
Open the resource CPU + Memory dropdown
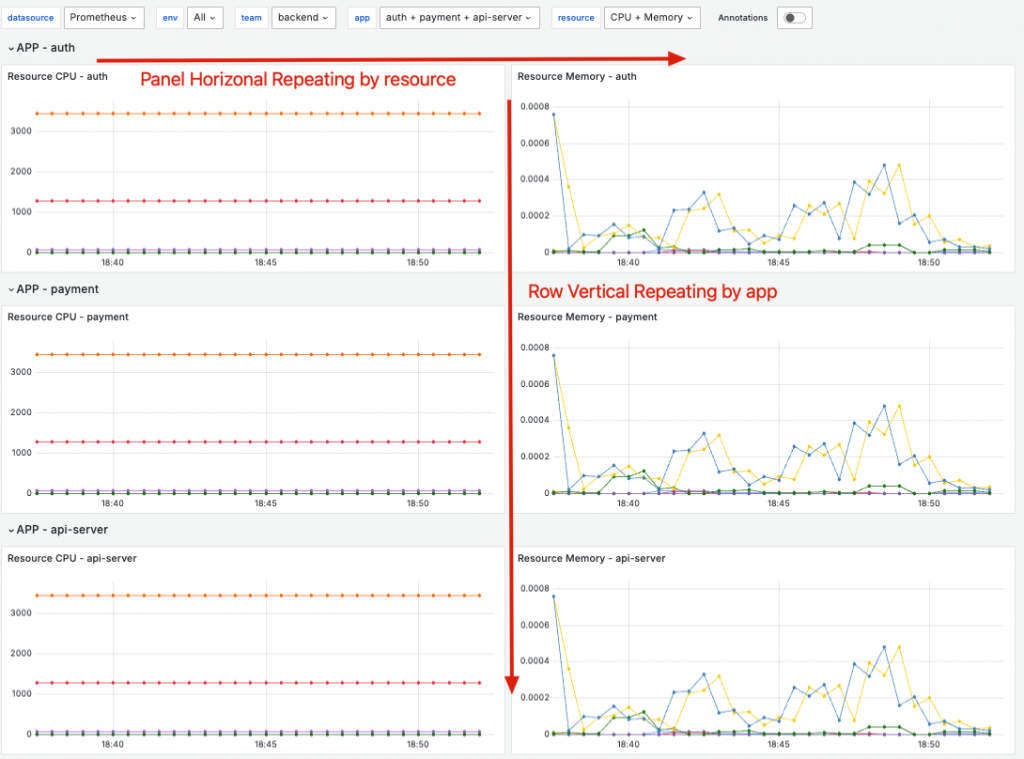[652, 18]
